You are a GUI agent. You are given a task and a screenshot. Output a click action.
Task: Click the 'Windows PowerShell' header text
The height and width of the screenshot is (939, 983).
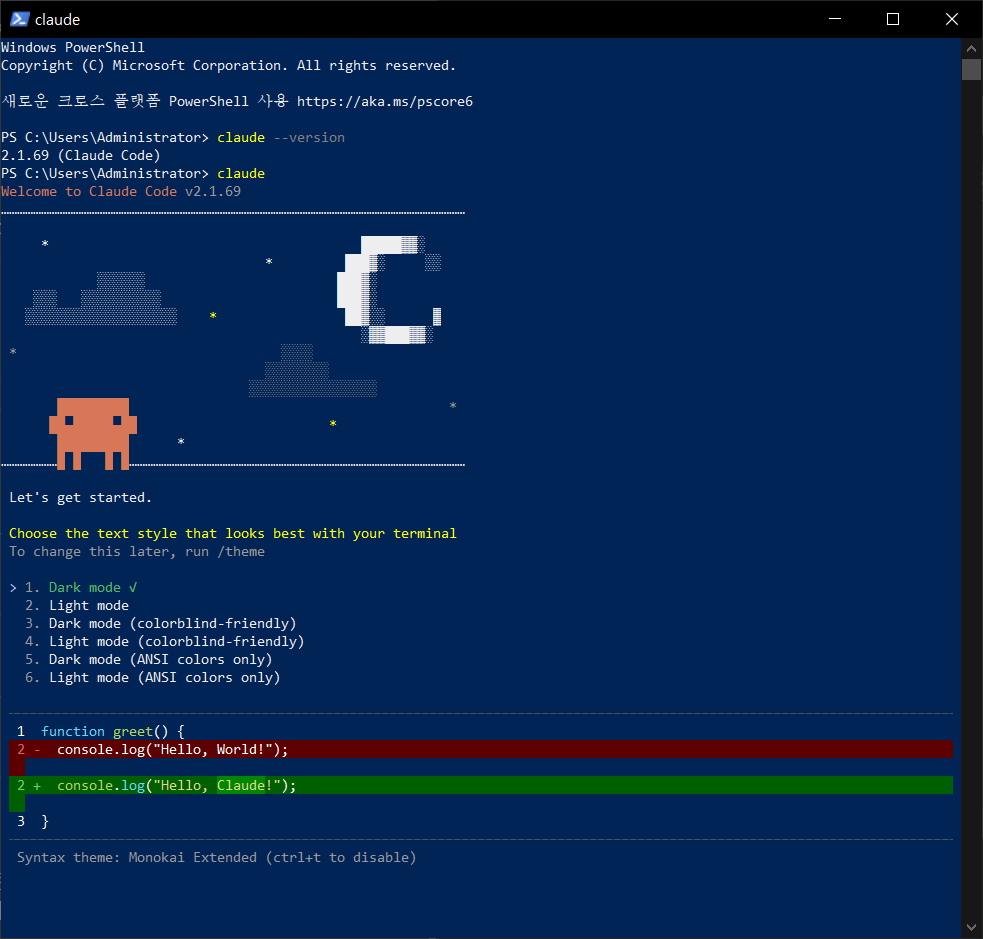[x=73, y=48]
